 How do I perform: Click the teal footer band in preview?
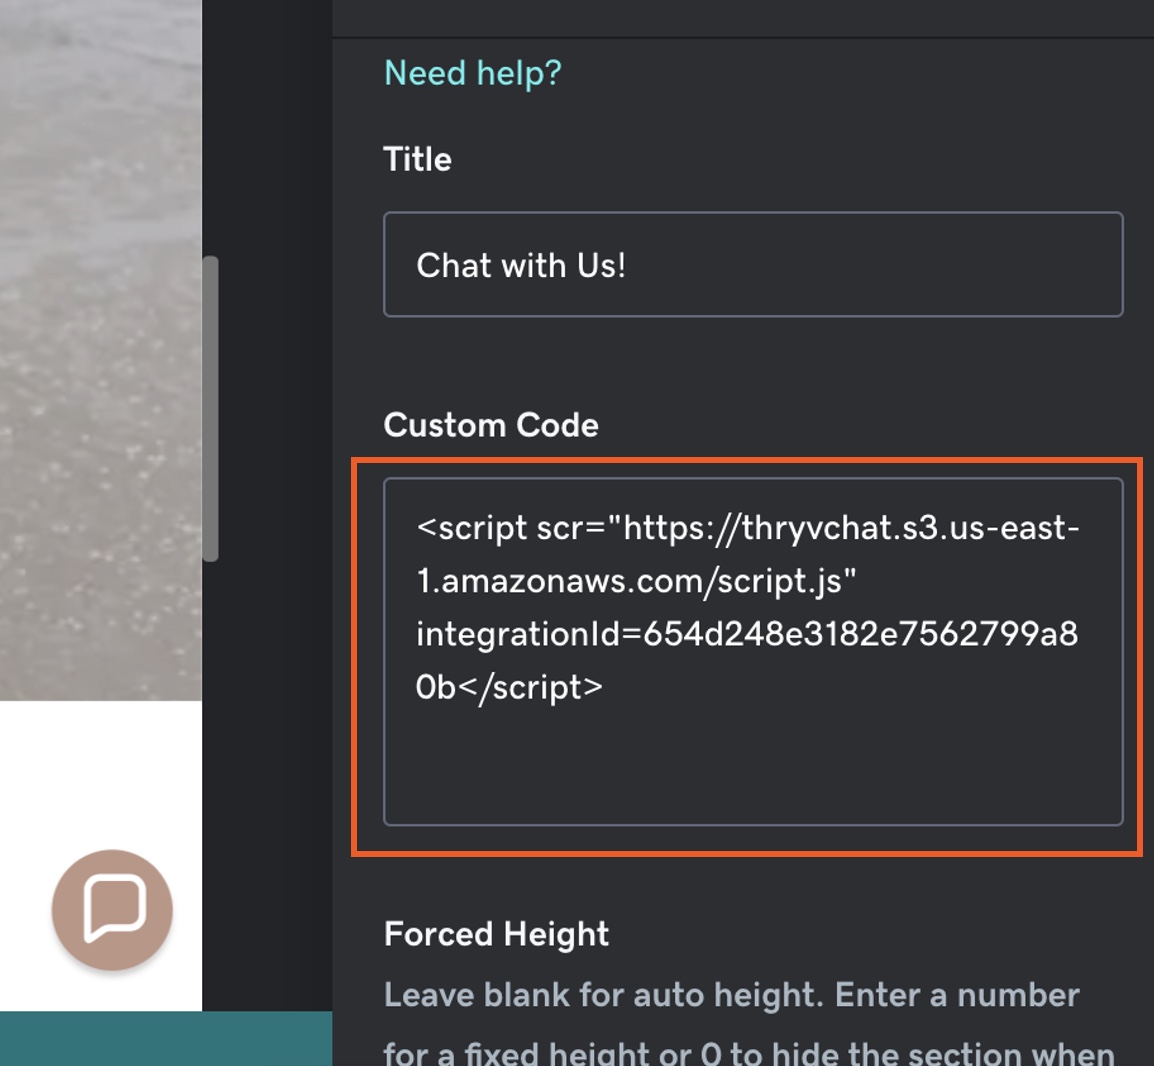pos(165,1038)
